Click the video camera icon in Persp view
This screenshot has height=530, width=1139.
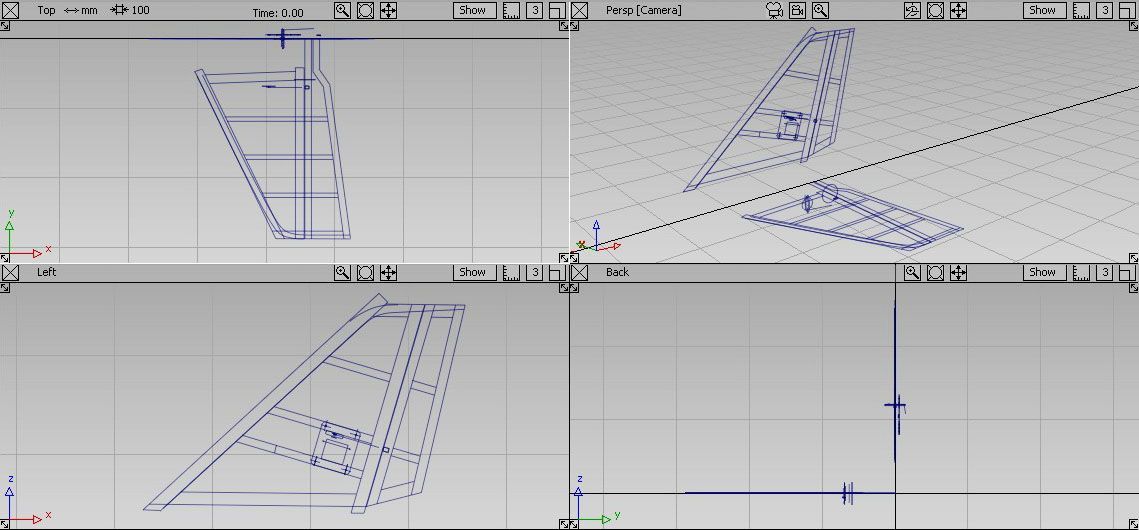click(x=797, y=10)
